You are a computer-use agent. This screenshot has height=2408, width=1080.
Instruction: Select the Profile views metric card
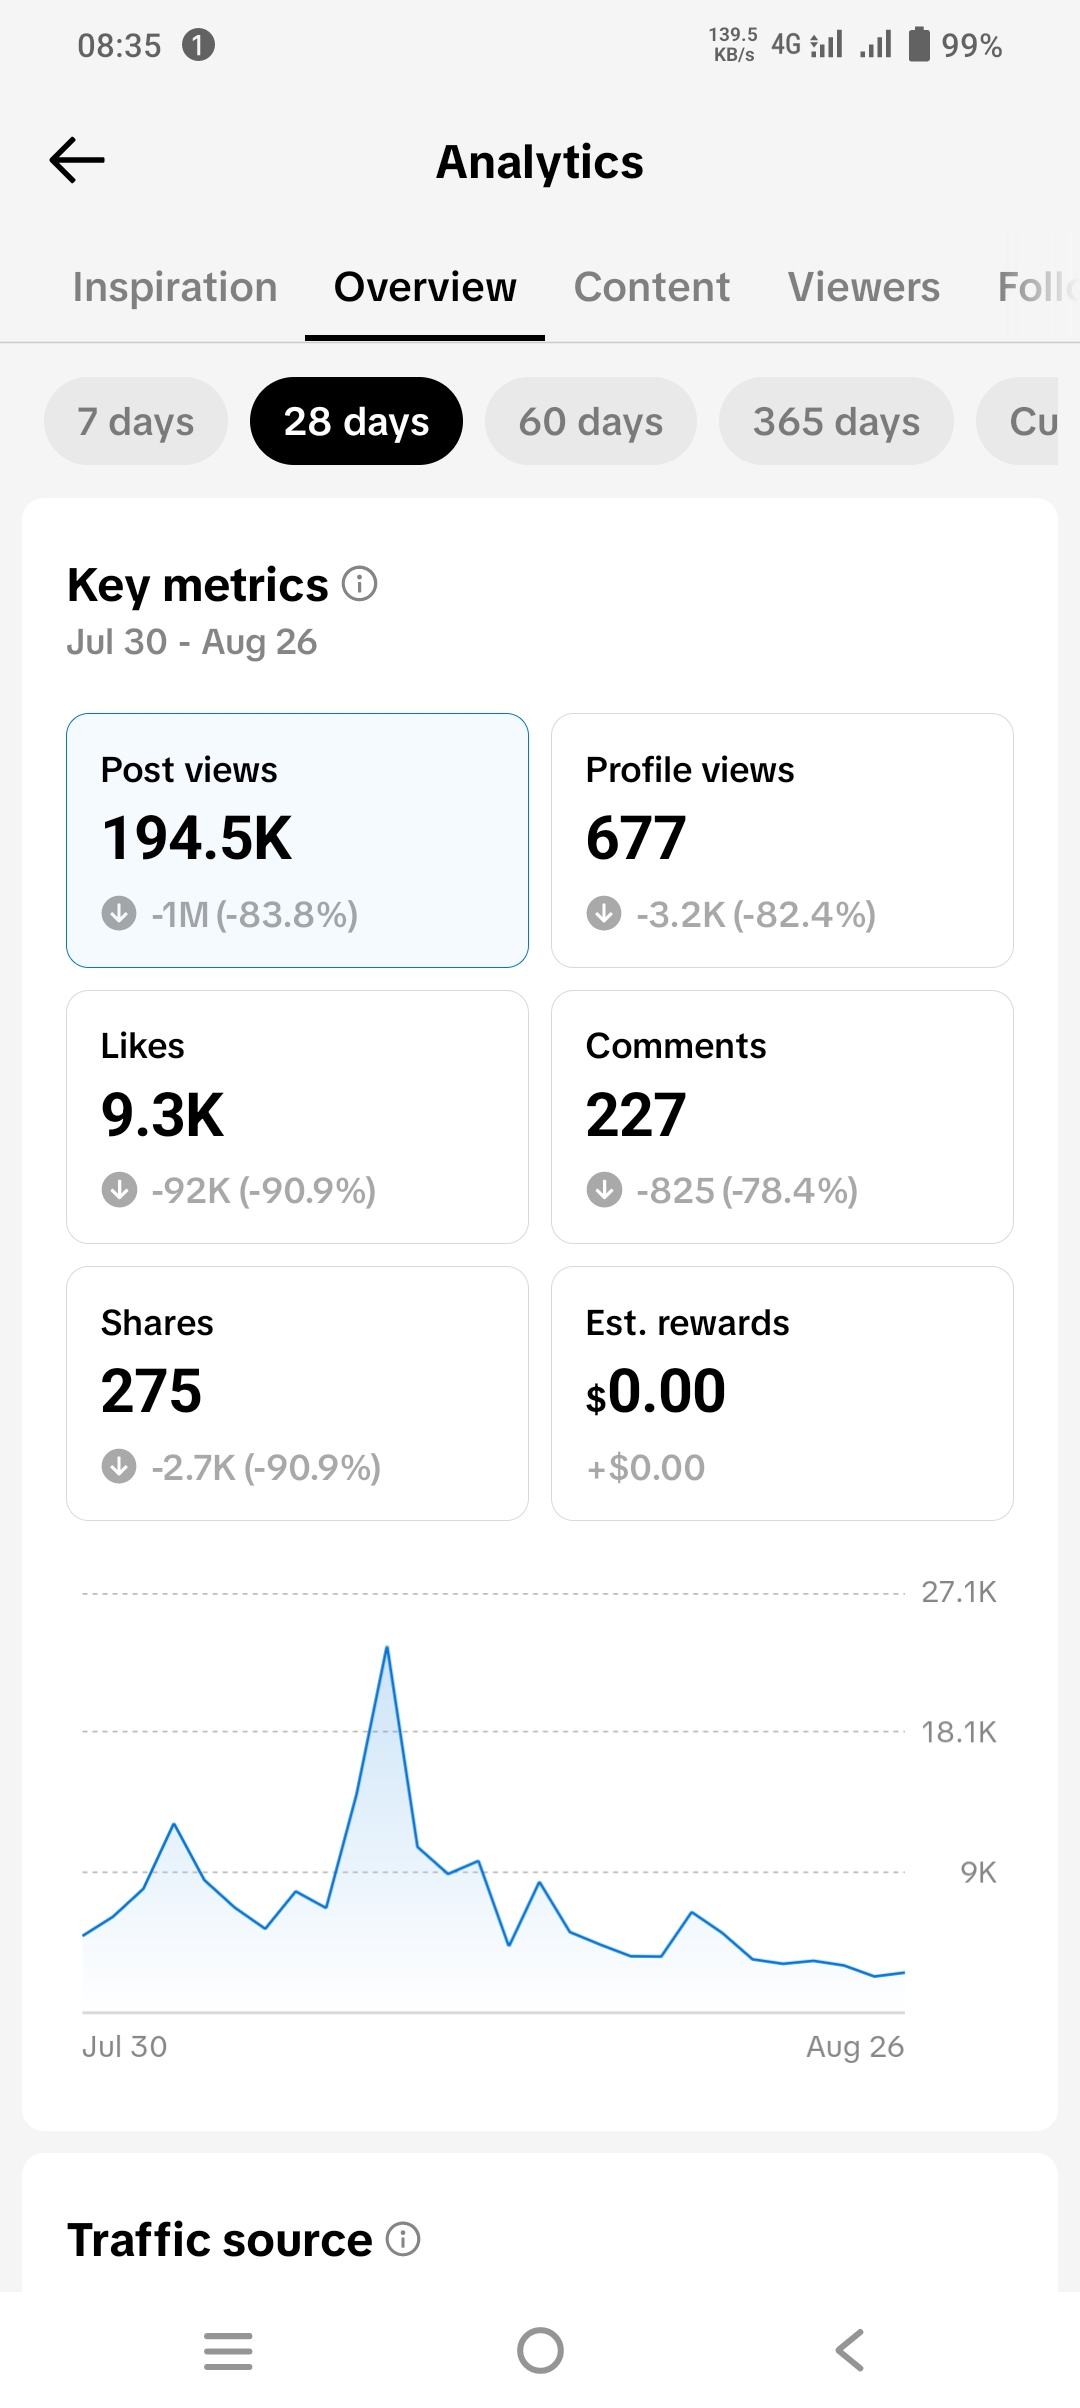tap(782, 840)
